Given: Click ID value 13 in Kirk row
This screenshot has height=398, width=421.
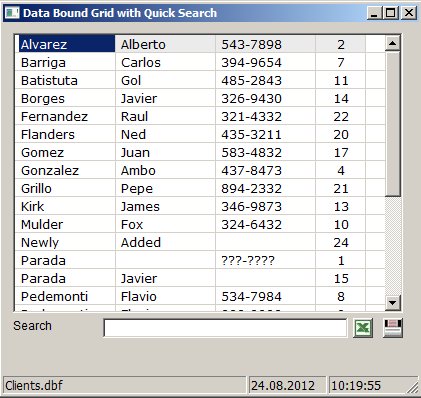Looking at the screenshot, I should 341,206.
